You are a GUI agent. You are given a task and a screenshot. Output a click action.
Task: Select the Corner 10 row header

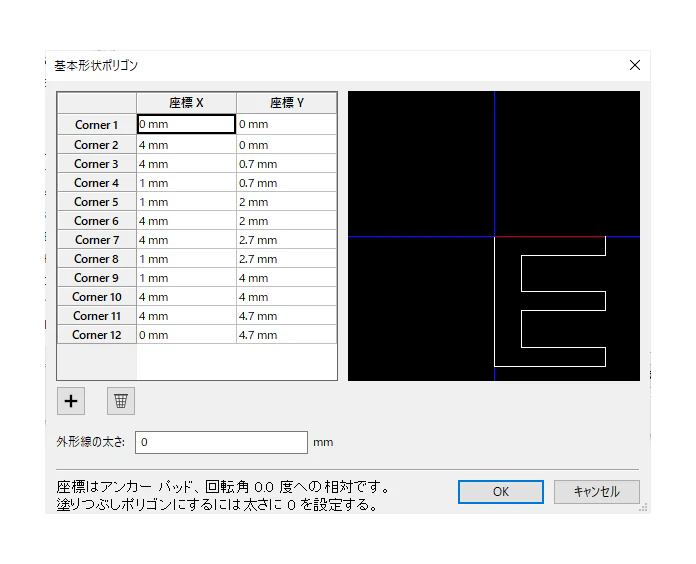pyautogui.click(x=96, y=297)
